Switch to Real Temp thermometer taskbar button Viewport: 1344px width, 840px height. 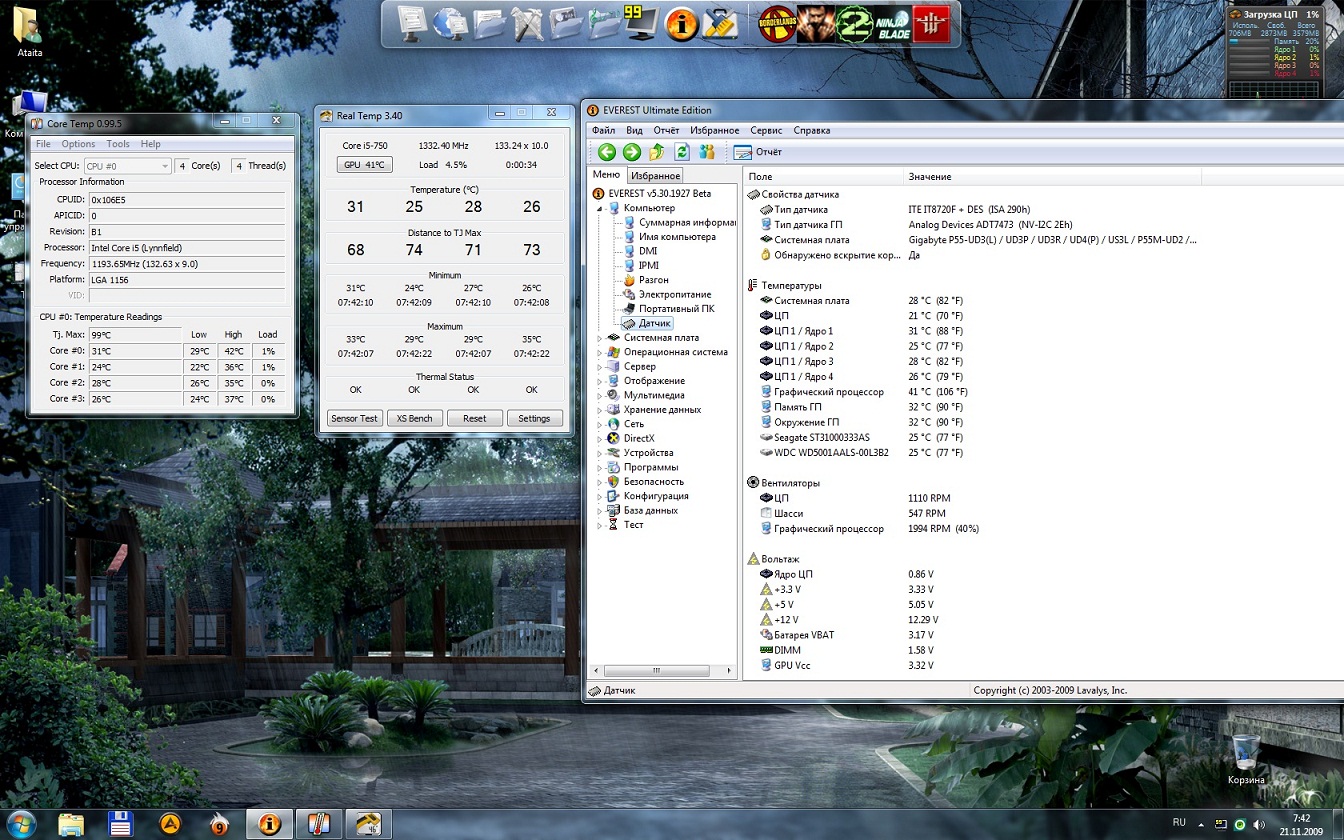pyautogui.click(x=318, y=825)
